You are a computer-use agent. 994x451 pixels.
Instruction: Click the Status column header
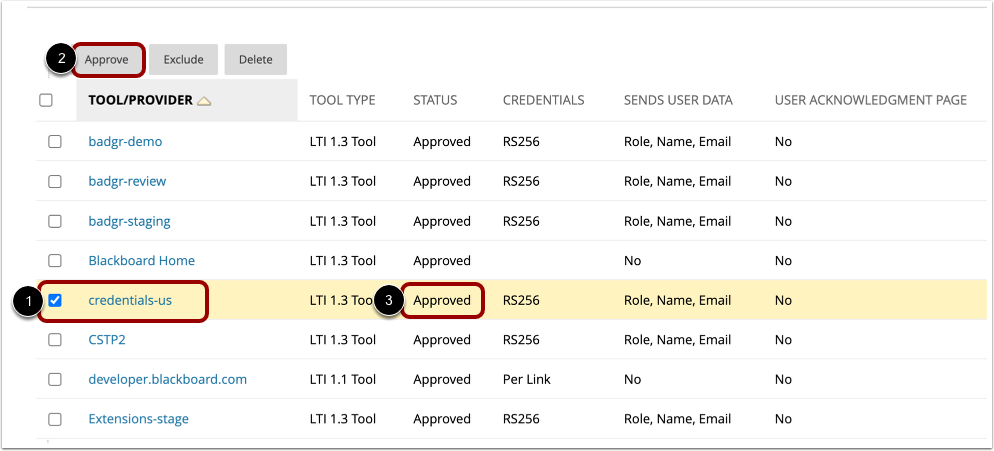point(435,100)
